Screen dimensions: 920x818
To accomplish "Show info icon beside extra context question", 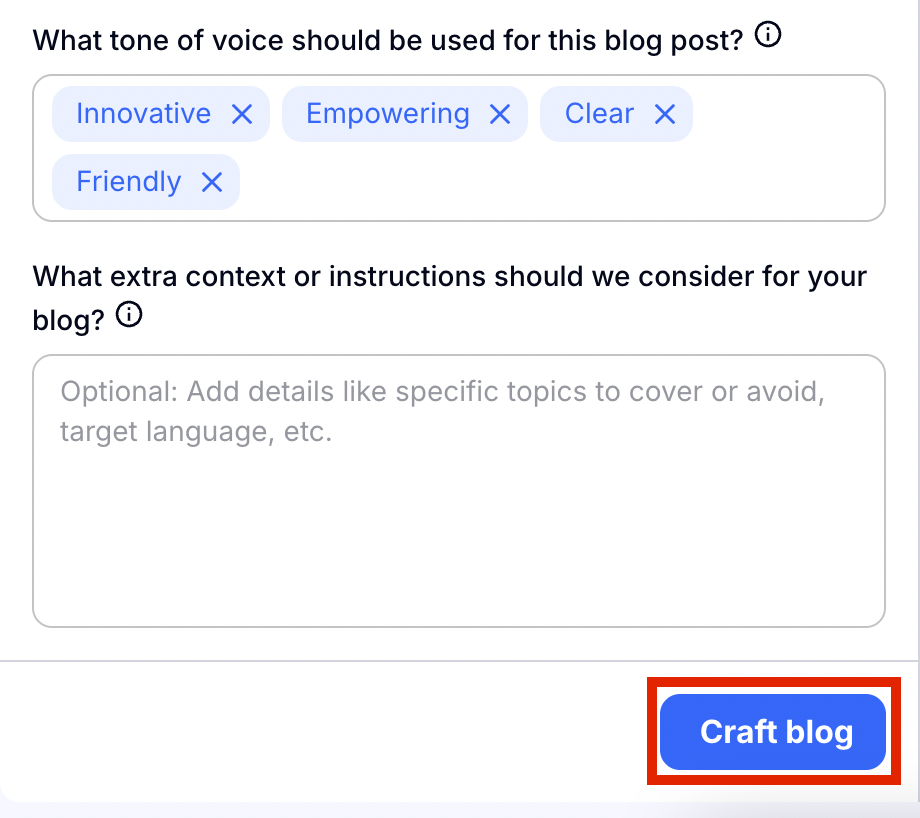I will pos(129,316).
